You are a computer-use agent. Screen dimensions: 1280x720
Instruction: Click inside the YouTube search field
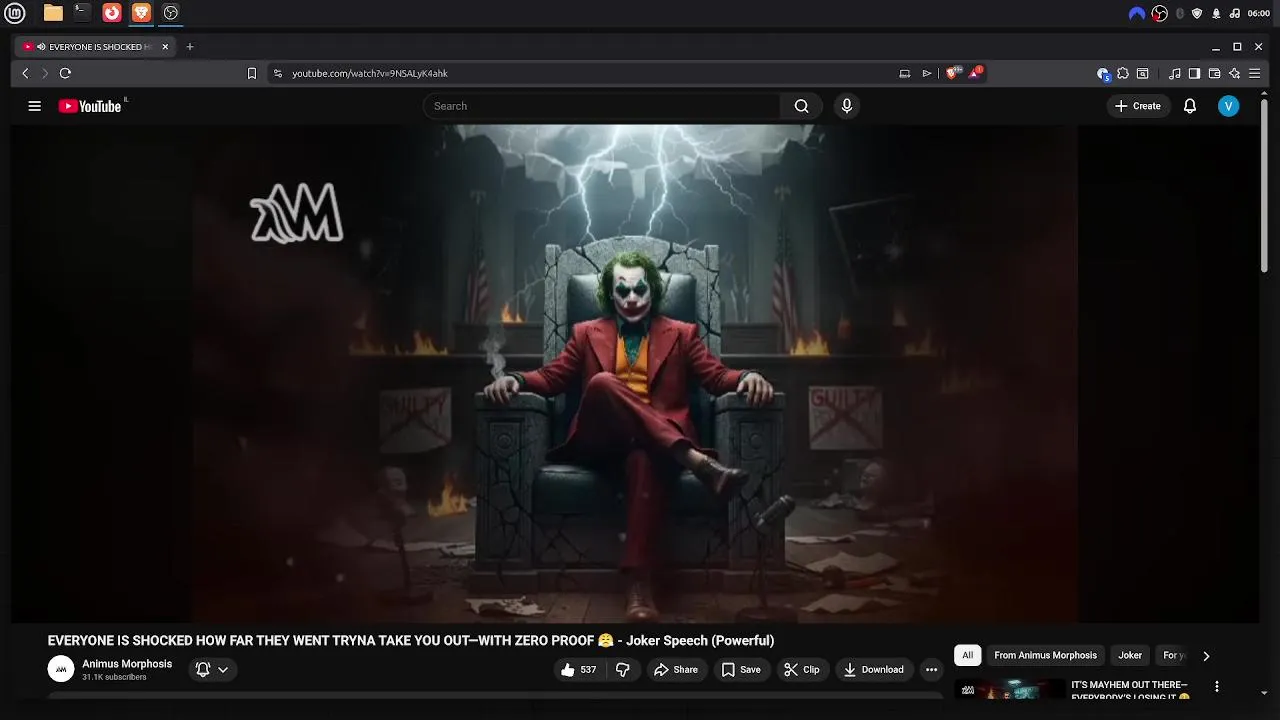tap(602, 106)
